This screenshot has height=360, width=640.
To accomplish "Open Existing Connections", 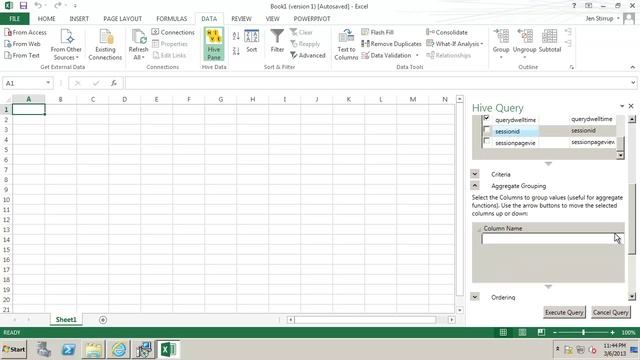I will (x=105, y=44).
